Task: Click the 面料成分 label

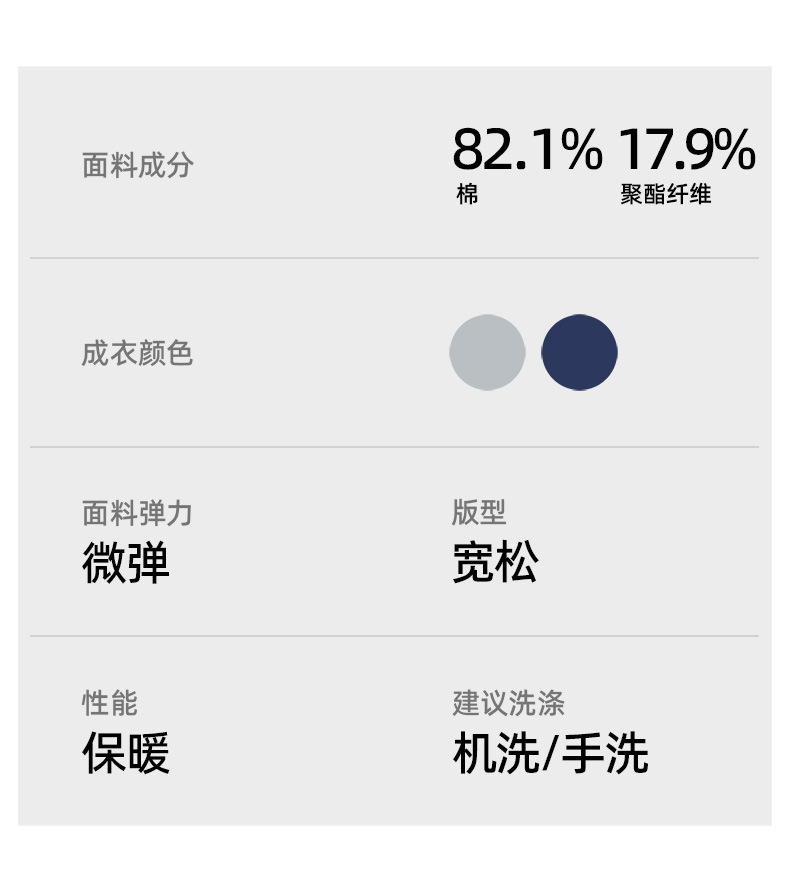Action: pos(137,165)
